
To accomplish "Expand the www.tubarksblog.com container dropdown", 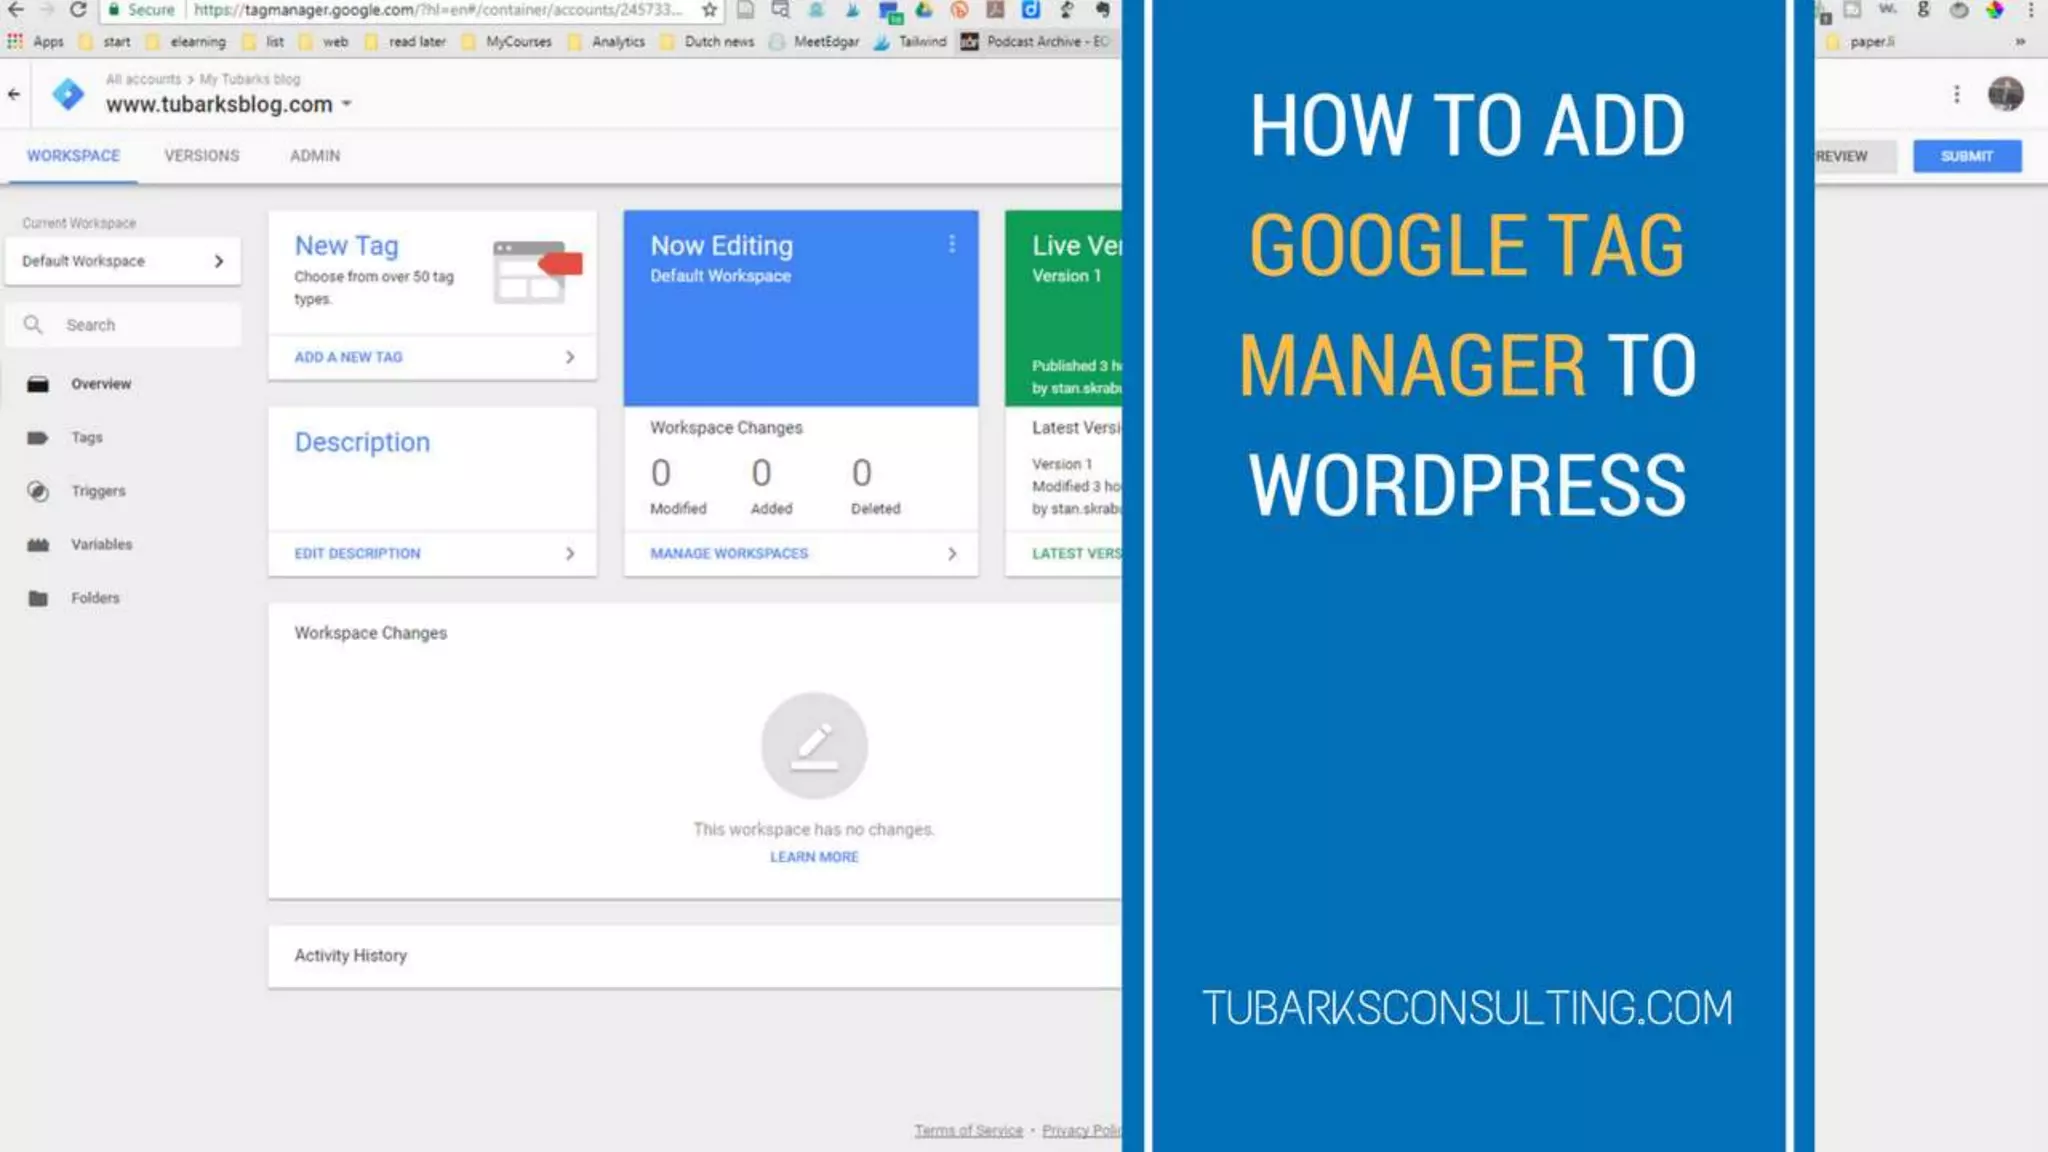I will coord(346,104).
